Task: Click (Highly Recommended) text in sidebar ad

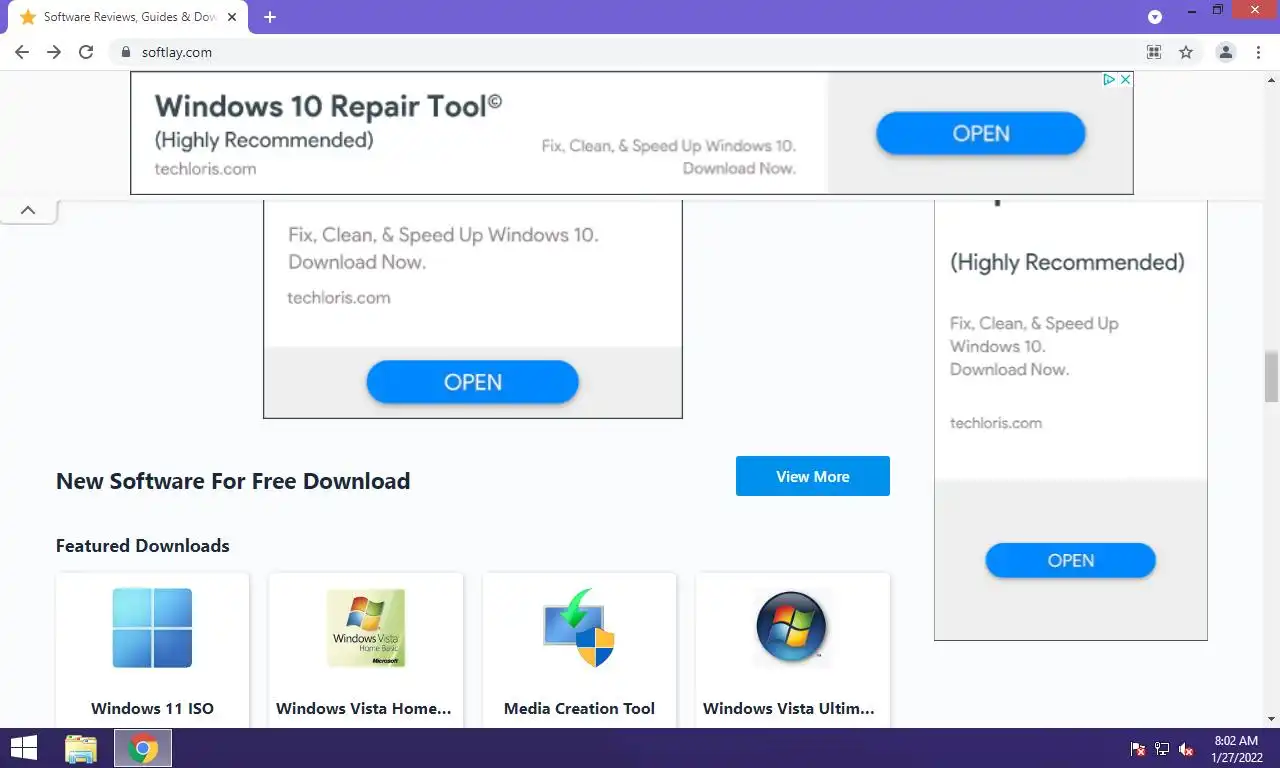Action: pyautogui.click(x=1067, y=263)
